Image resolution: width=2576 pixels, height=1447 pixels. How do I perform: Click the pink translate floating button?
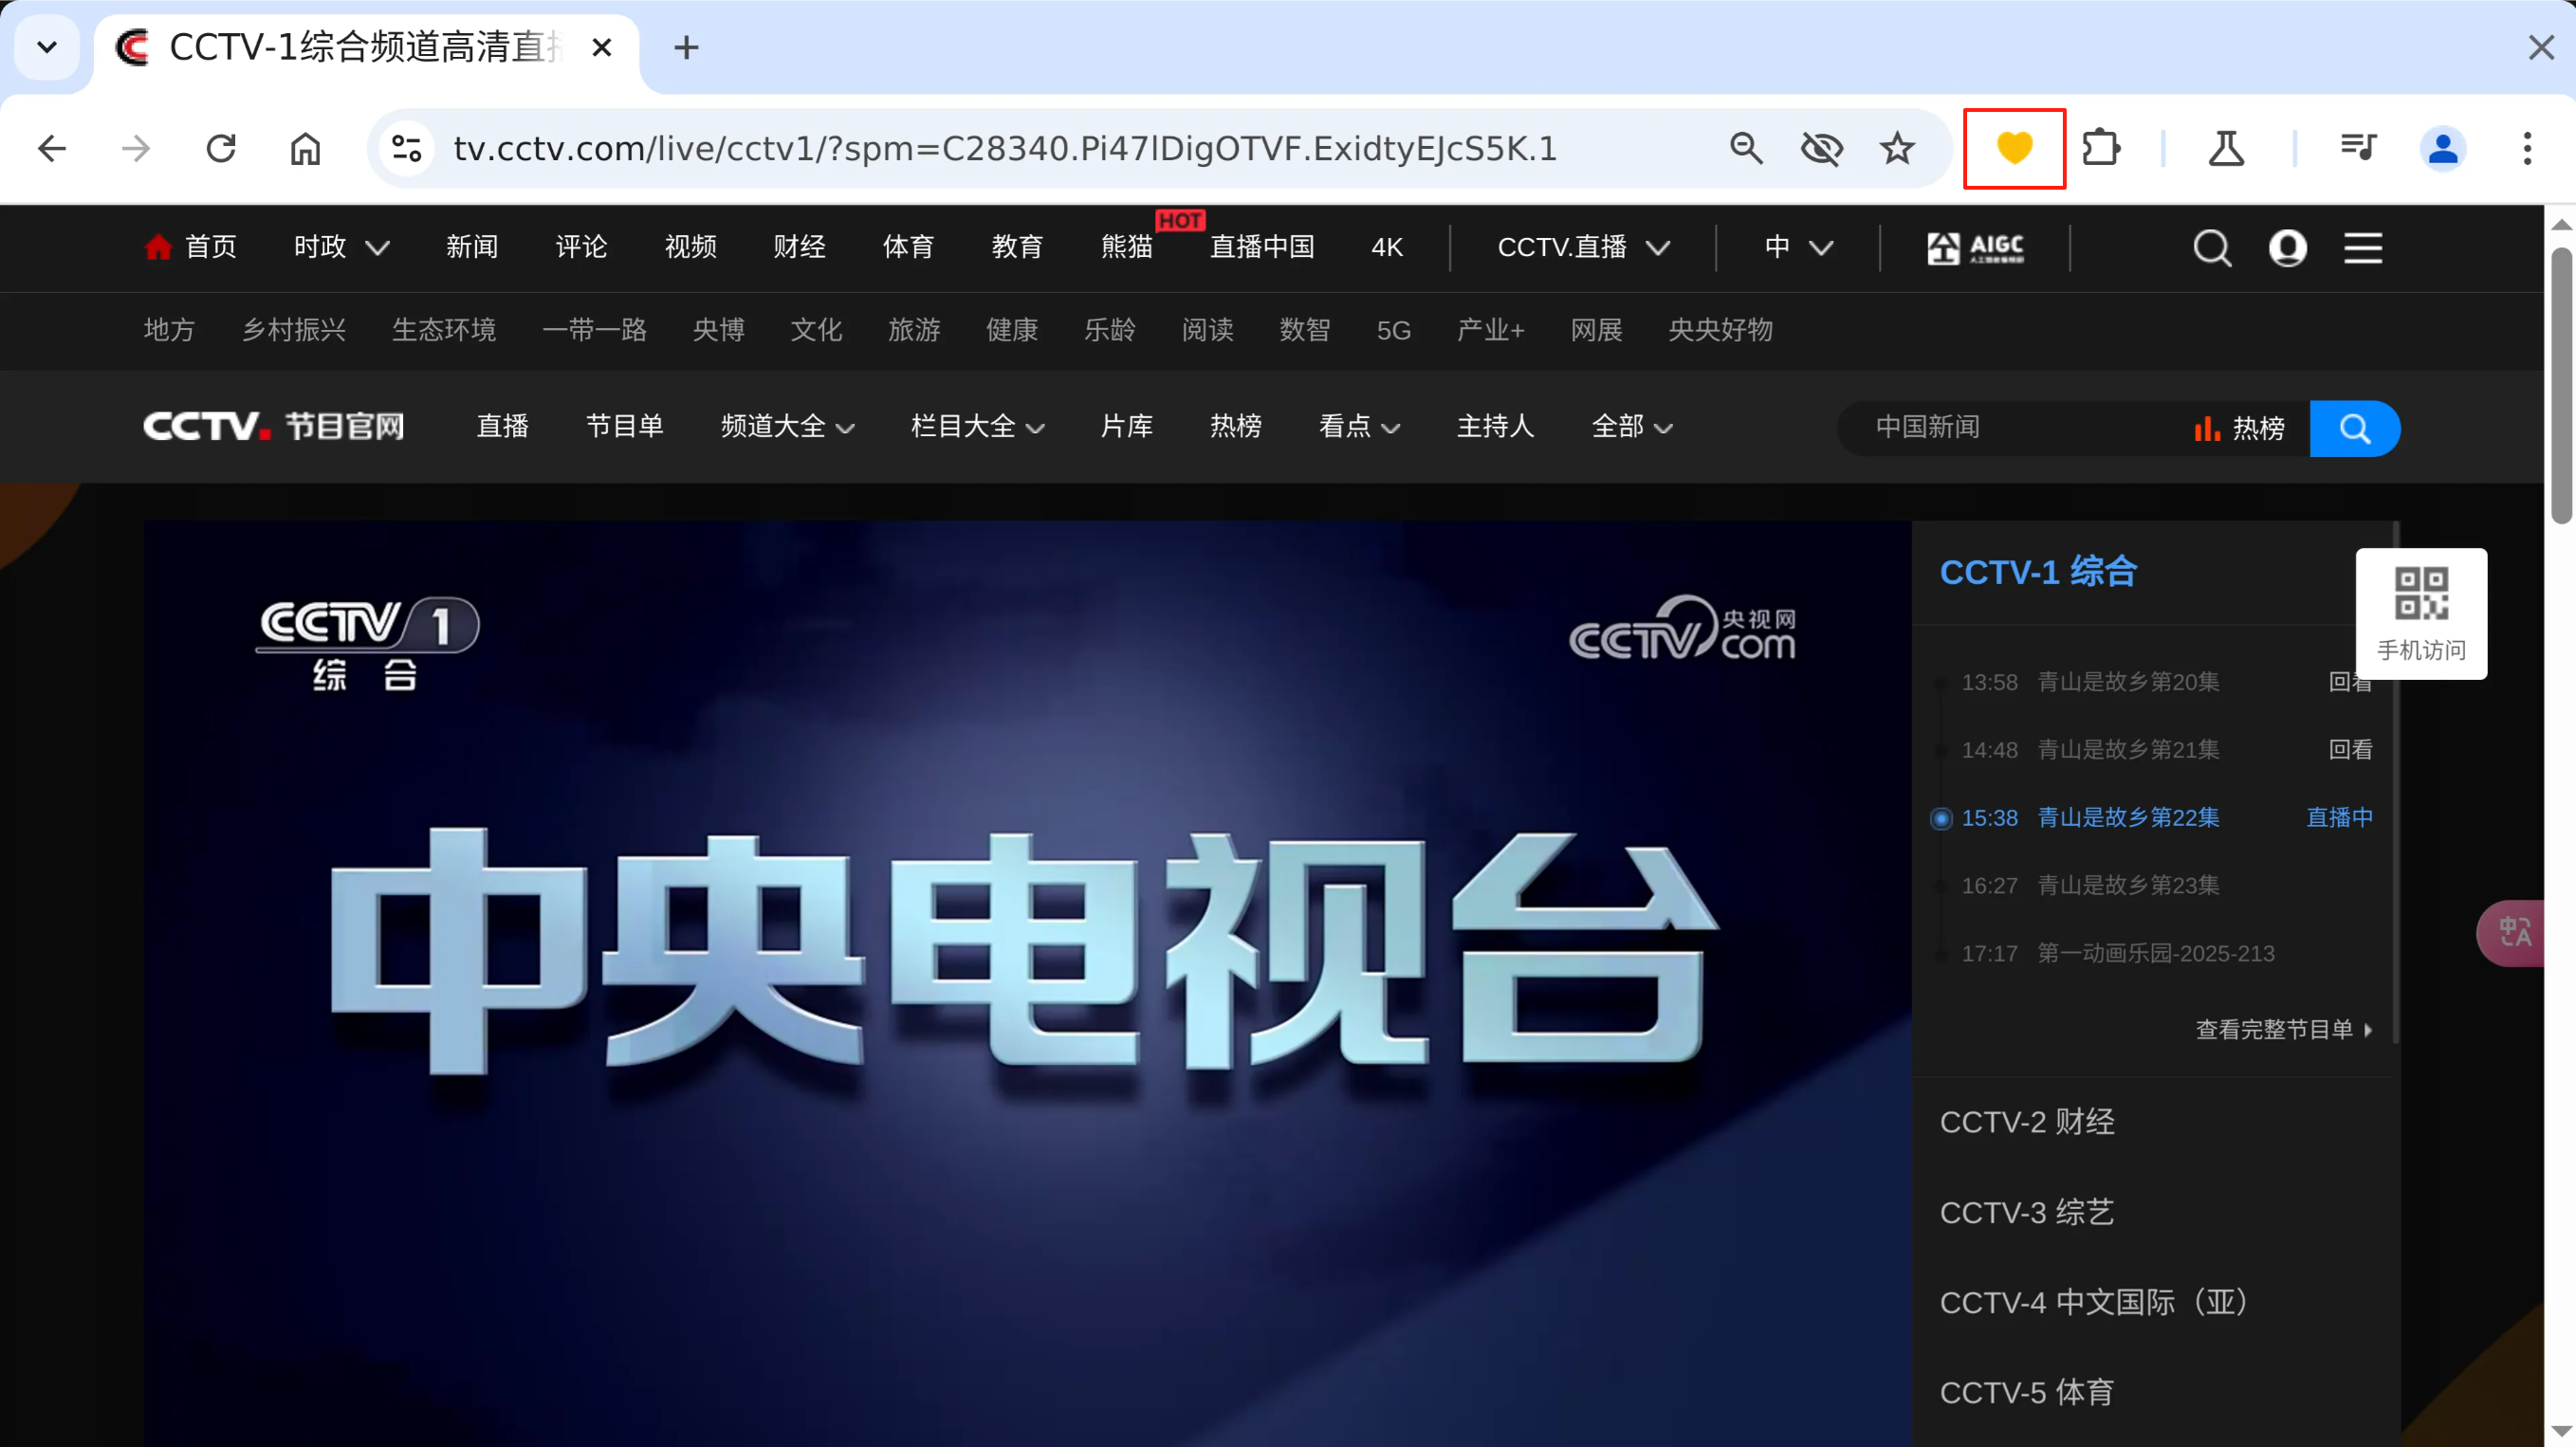click(x=2512, y=933)
